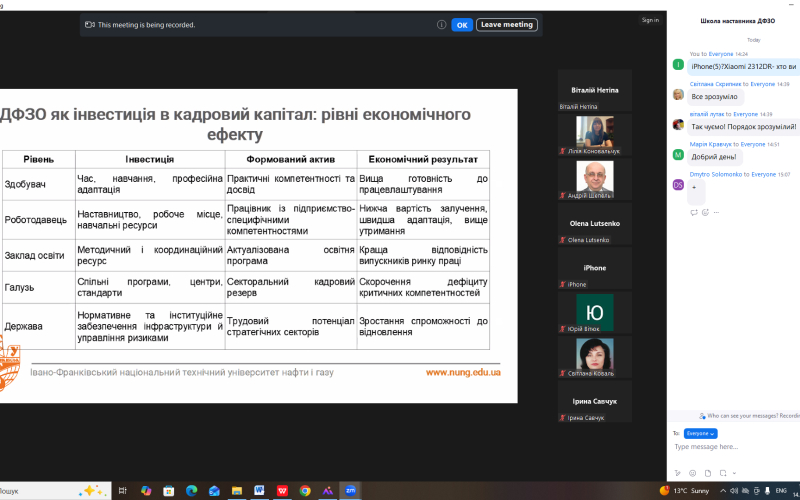Select Юрій Вінюк participant tile with Ю avatar
This screenshot has height=500, width=800.
click(594, 312)
